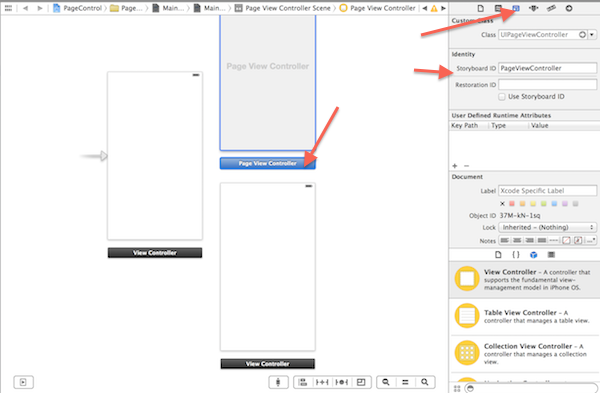Clear label color with X swatch
The width and height of the screenshot is (600, 393).
point(502,204)
